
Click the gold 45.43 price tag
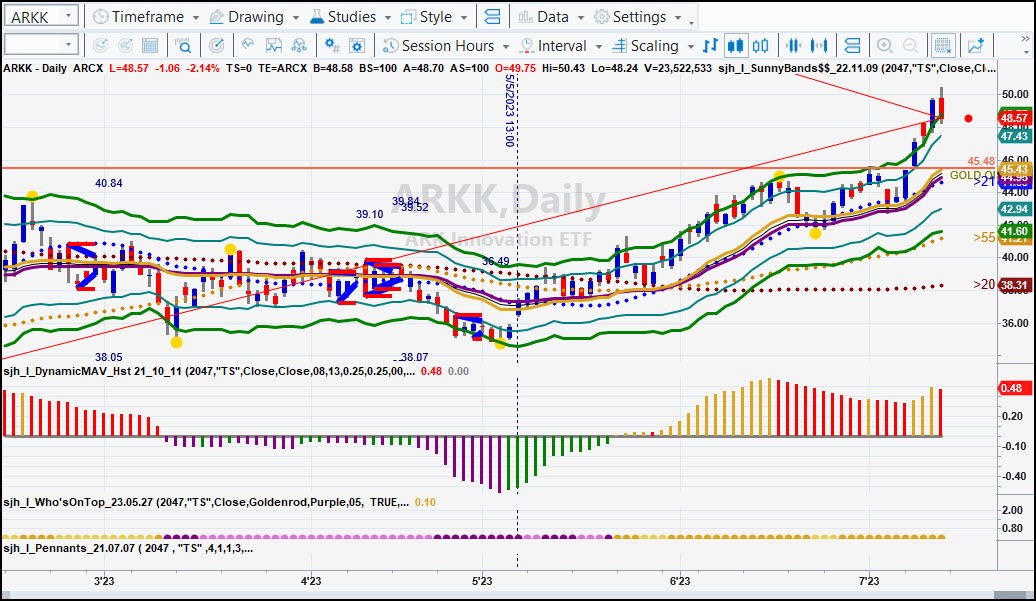pyautogui.click(x=1014, y=169)
